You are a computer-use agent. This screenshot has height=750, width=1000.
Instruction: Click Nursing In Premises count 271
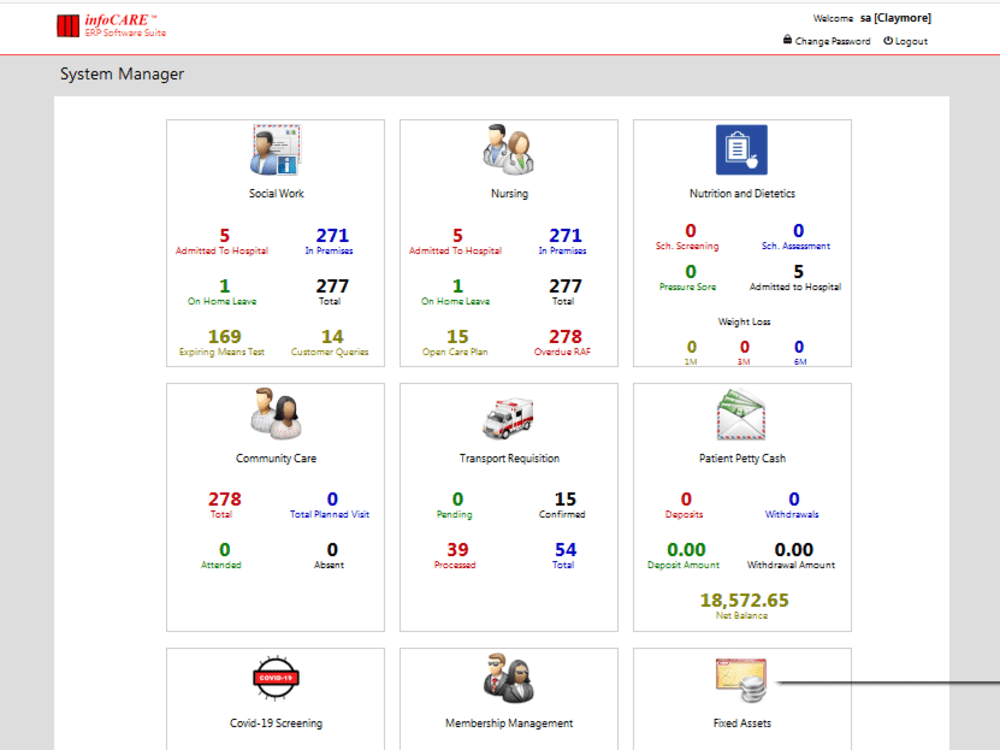565,235
